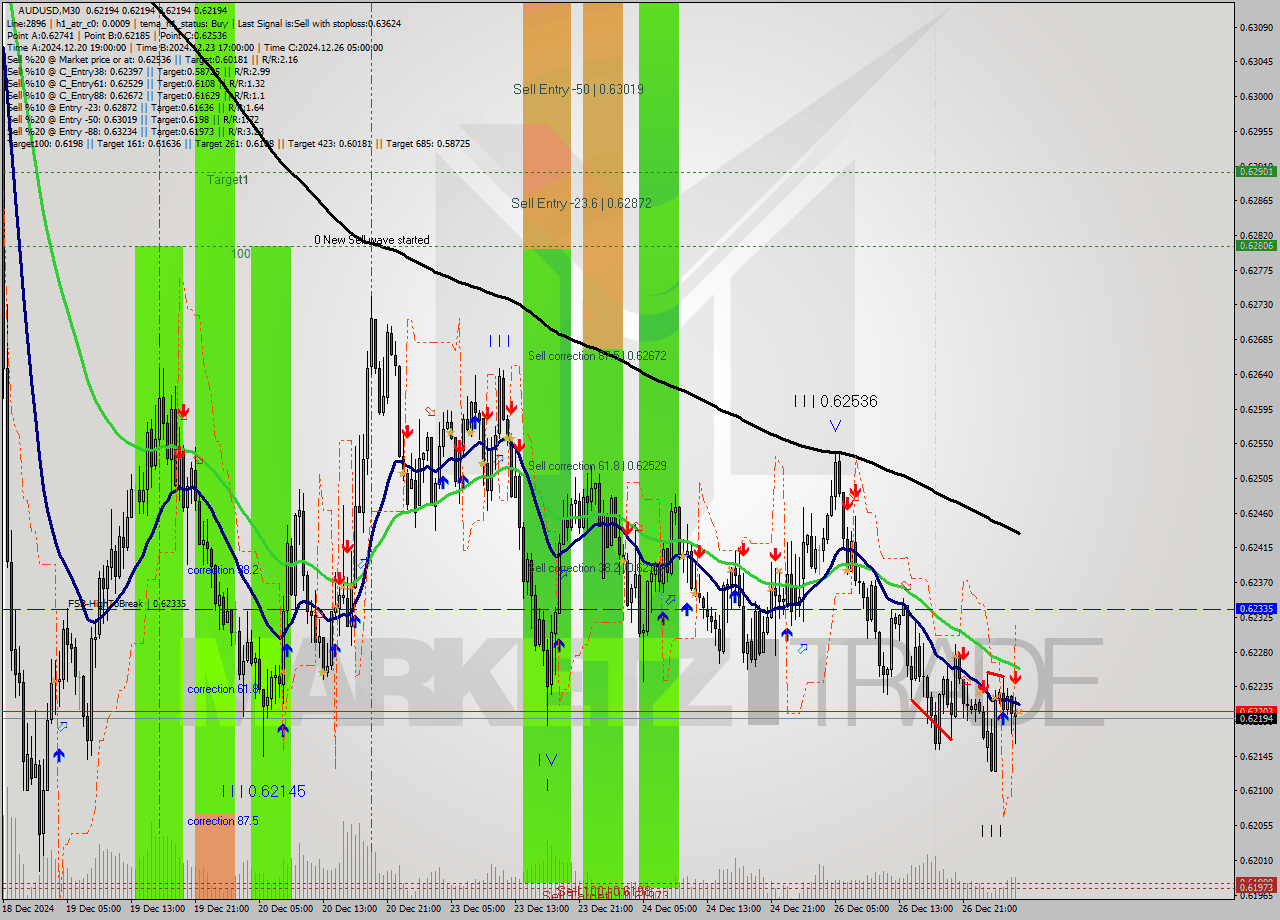Click the 0.62460 price axis label

pos(1256,513)
